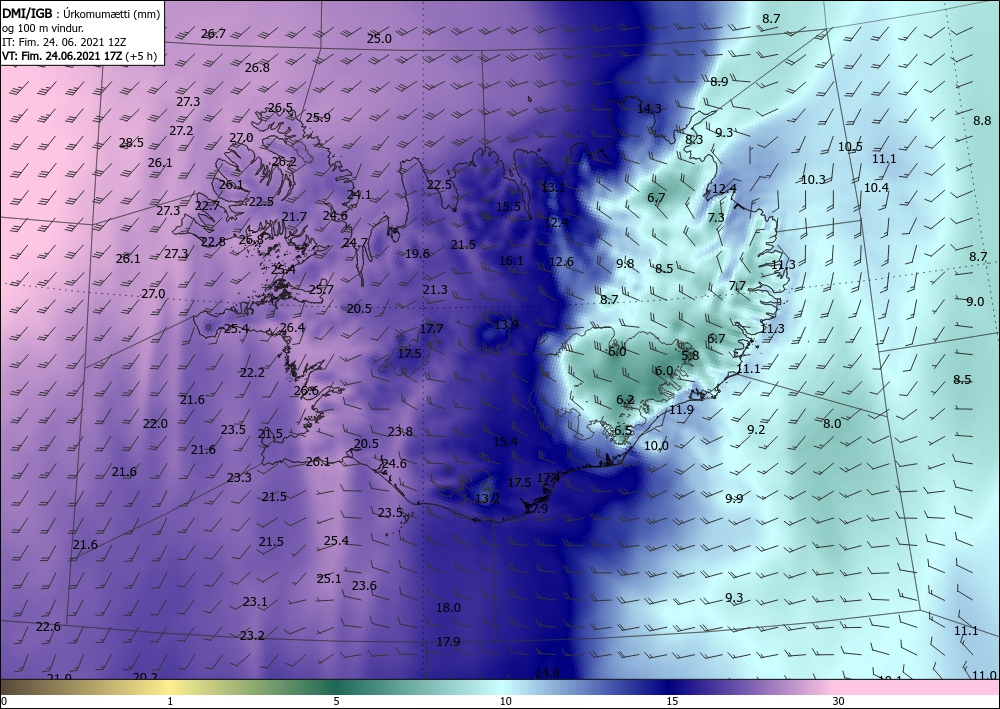Click the map value 13.2
Image resolution: width=1000 pixels, height=709 pixels.
tap(487, 498)
